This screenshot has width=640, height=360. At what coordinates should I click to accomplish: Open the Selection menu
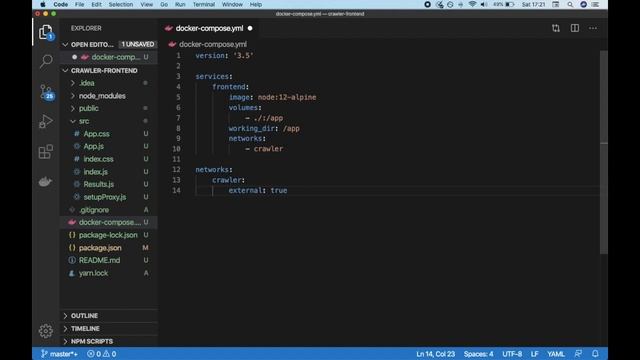pos(121,4)
